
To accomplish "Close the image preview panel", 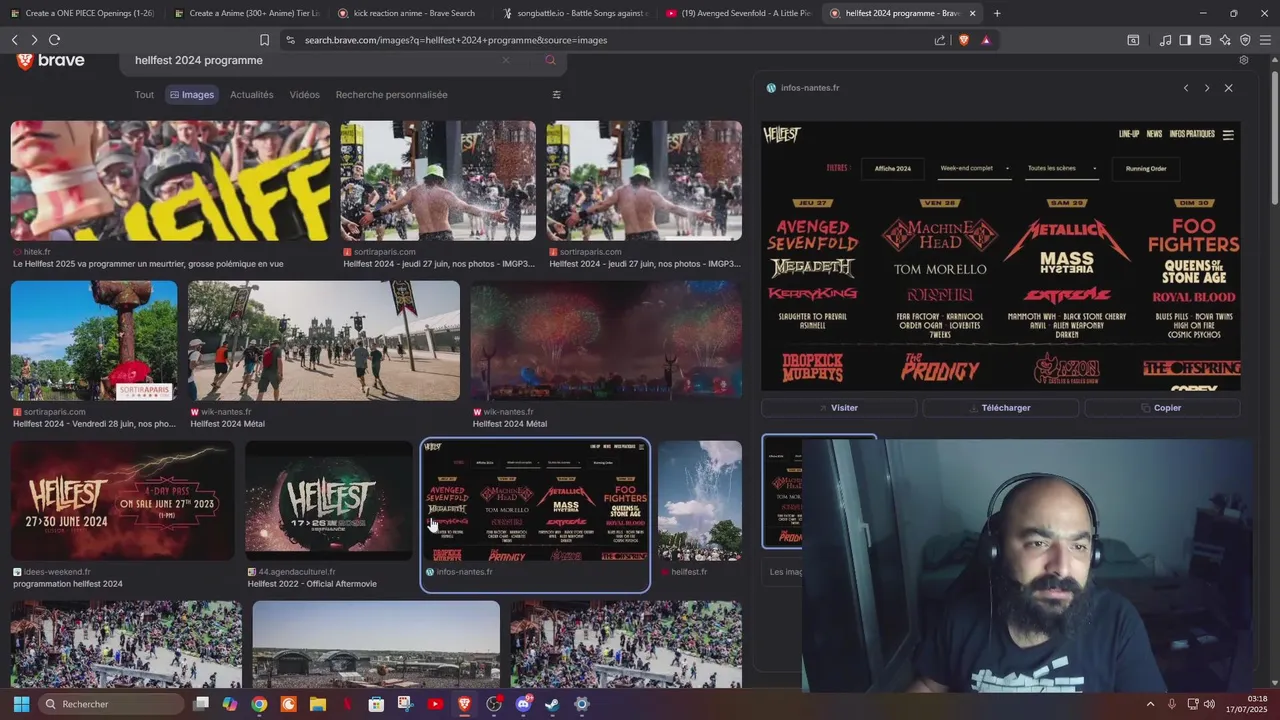I will (x=1229, y=88).
